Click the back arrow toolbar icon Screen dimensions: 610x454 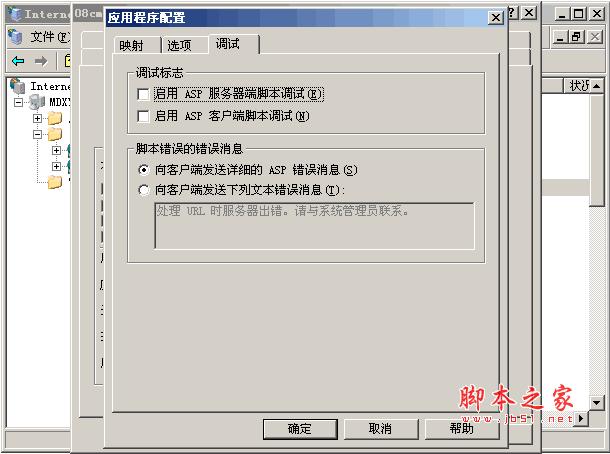click(18, 61)
